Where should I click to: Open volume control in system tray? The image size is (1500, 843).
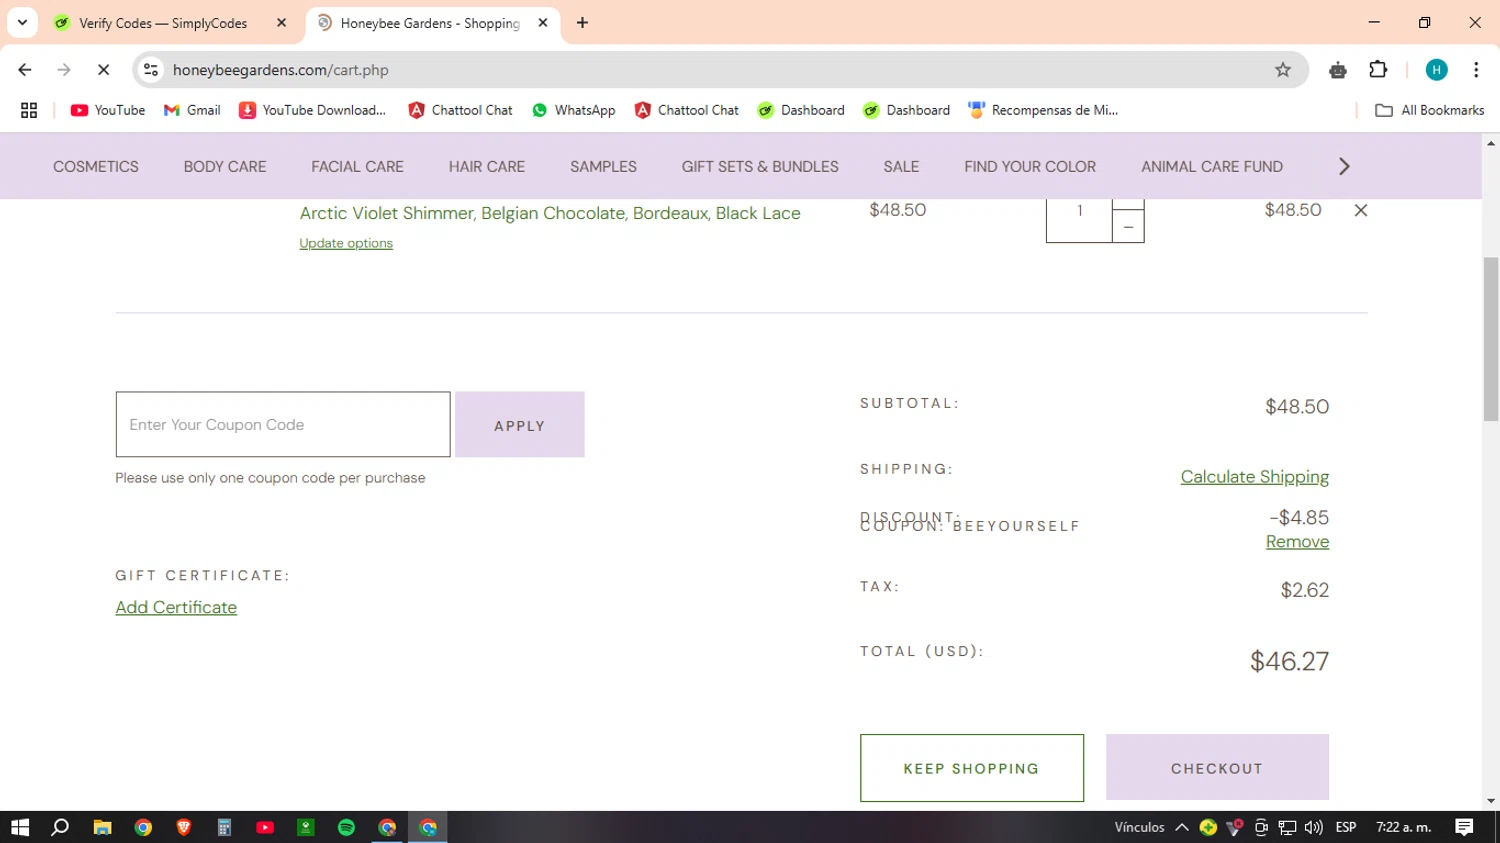click(1313, 827)
